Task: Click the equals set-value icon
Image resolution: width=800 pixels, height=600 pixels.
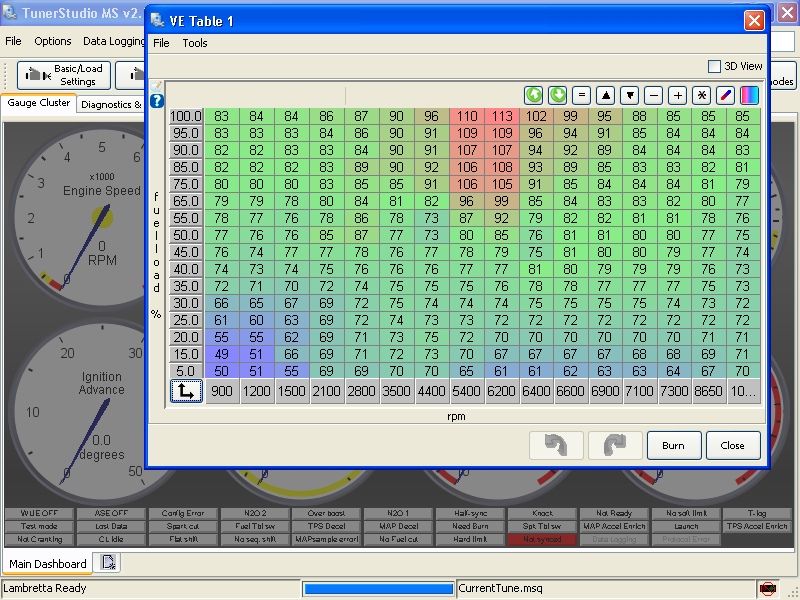Action: 581,95
